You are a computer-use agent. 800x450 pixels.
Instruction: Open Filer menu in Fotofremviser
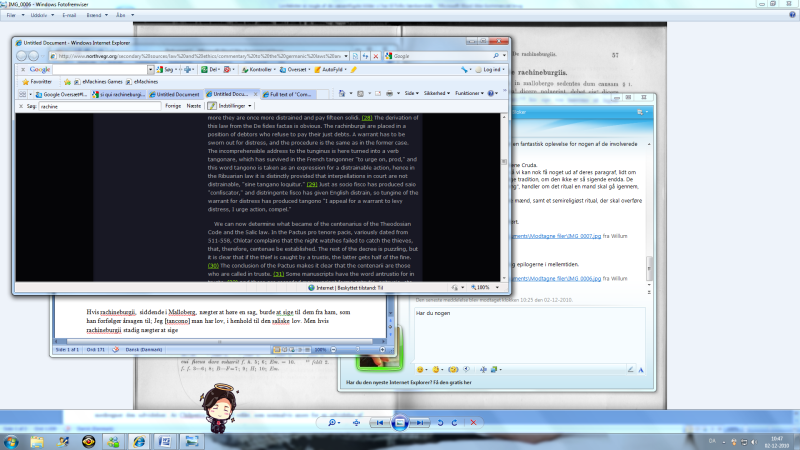pos(15,15)
